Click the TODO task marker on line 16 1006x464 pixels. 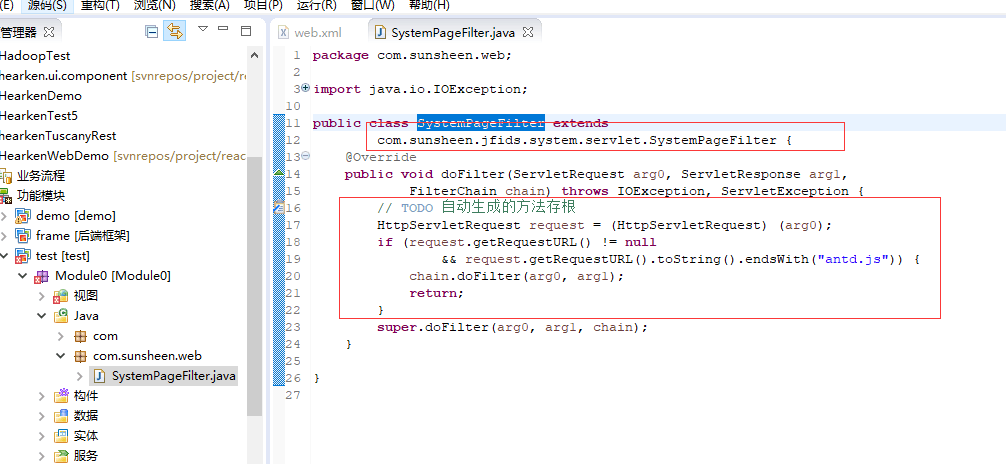(280, 208)
